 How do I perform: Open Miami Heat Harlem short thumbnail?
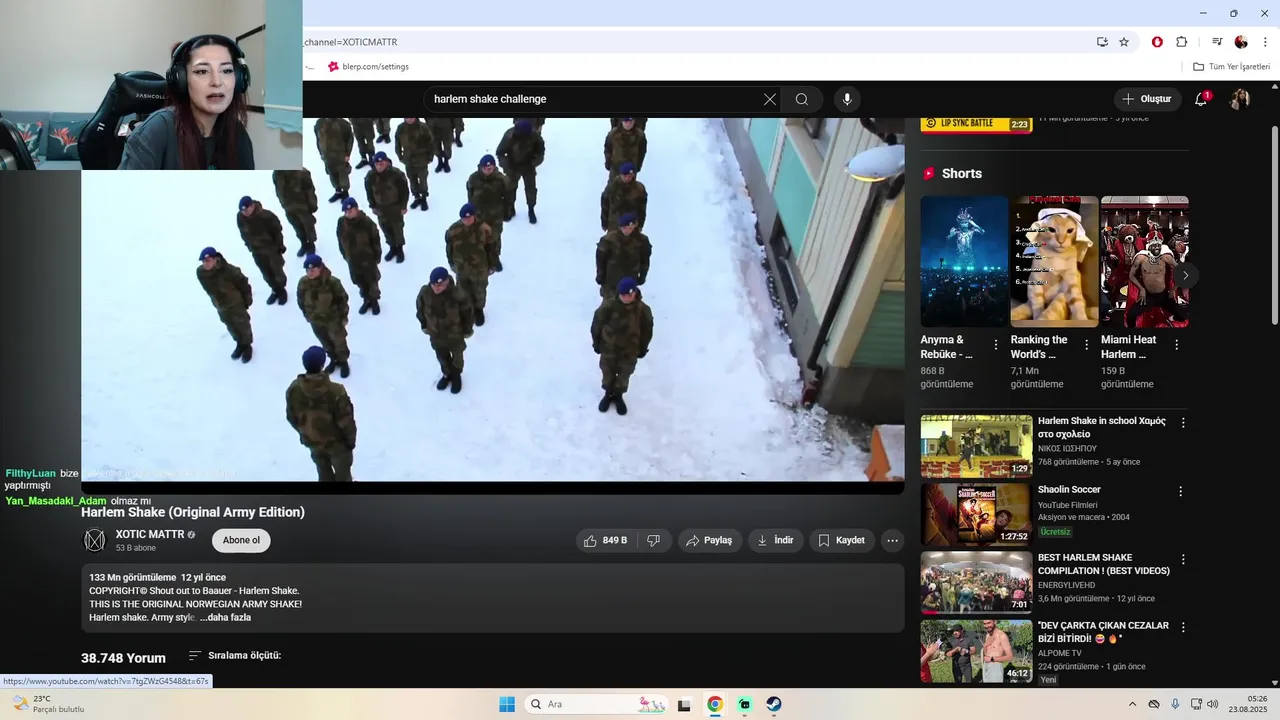[x=1144, y=261]
